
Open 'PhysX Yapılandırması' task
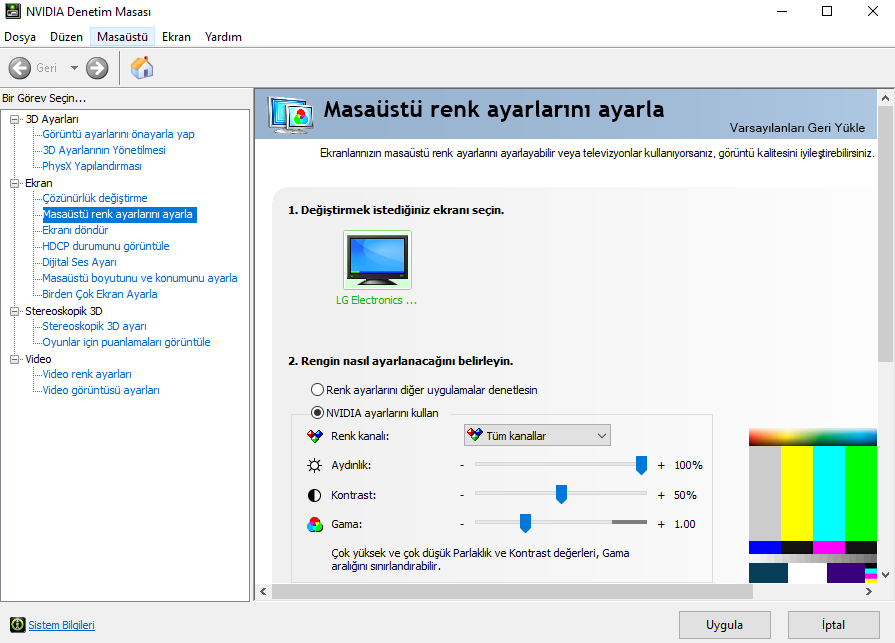point(92,166)
